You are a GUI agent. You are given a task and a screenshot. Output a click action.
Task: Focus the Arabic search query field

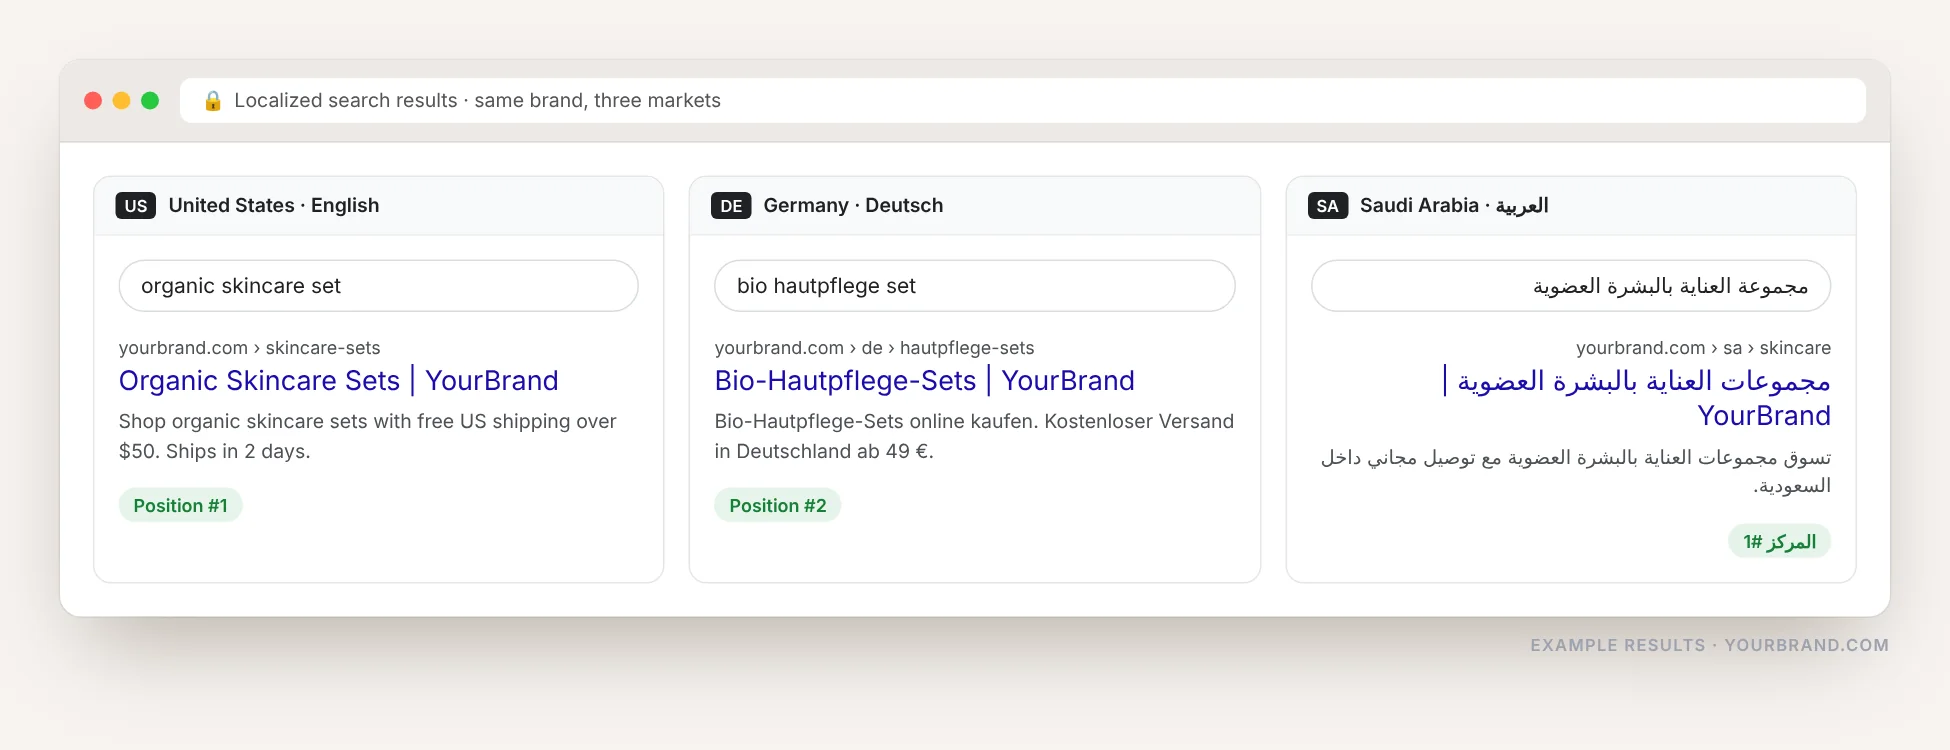click(x=1570, y=286)
